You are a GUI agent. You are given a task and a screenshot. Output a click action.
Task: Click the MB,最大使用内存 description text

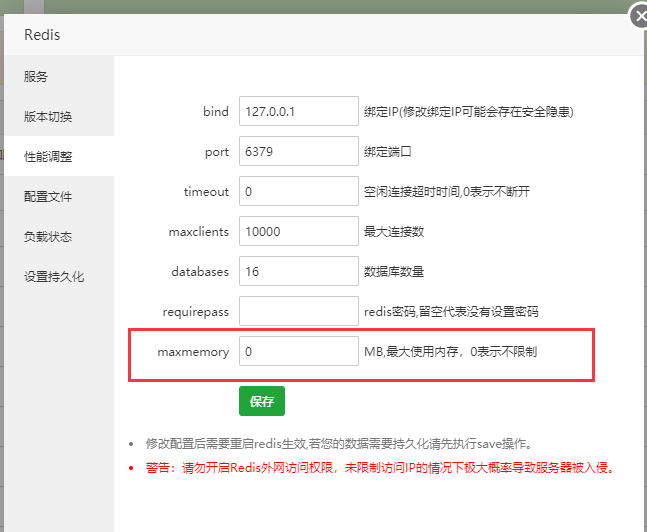[450, 352]
